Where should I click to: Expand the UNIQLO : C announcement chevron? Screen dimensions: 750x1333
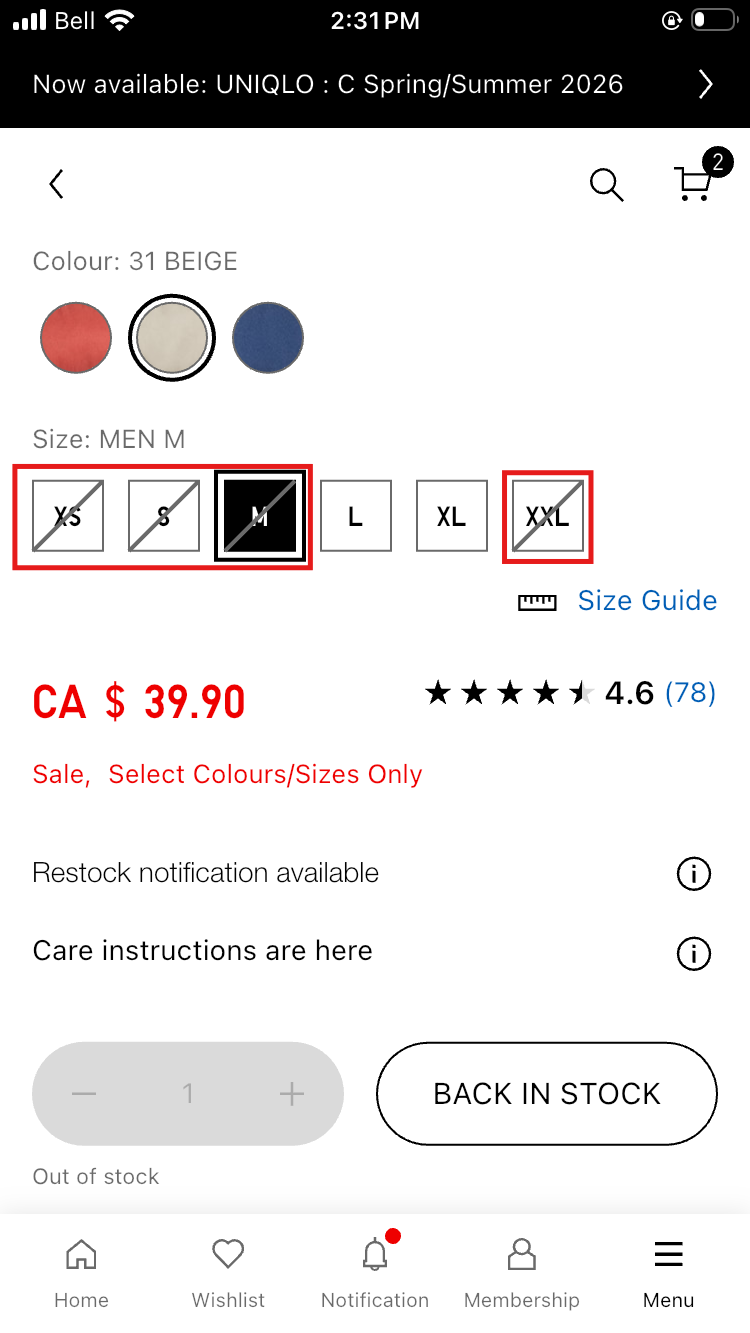click(705, 84)
